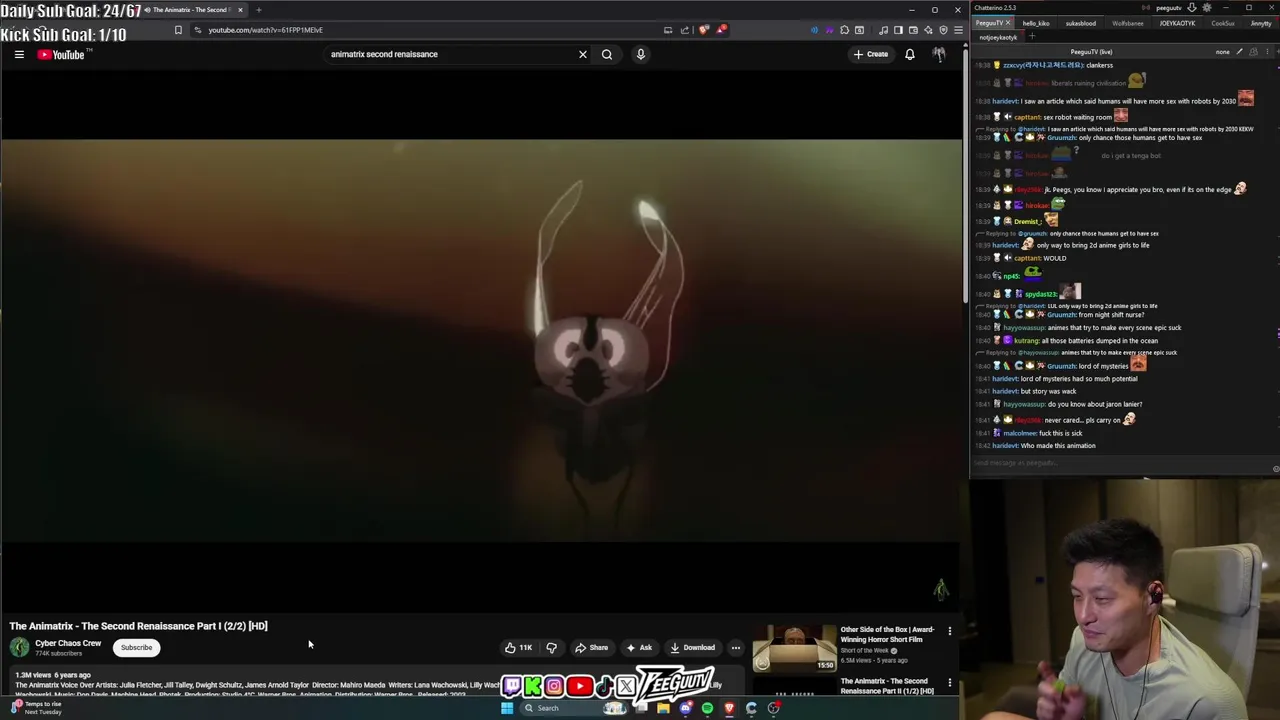Switch to hello_kiko tab in Chatterino
This screenshot has width=1280, height=720.
(1036, 23)
